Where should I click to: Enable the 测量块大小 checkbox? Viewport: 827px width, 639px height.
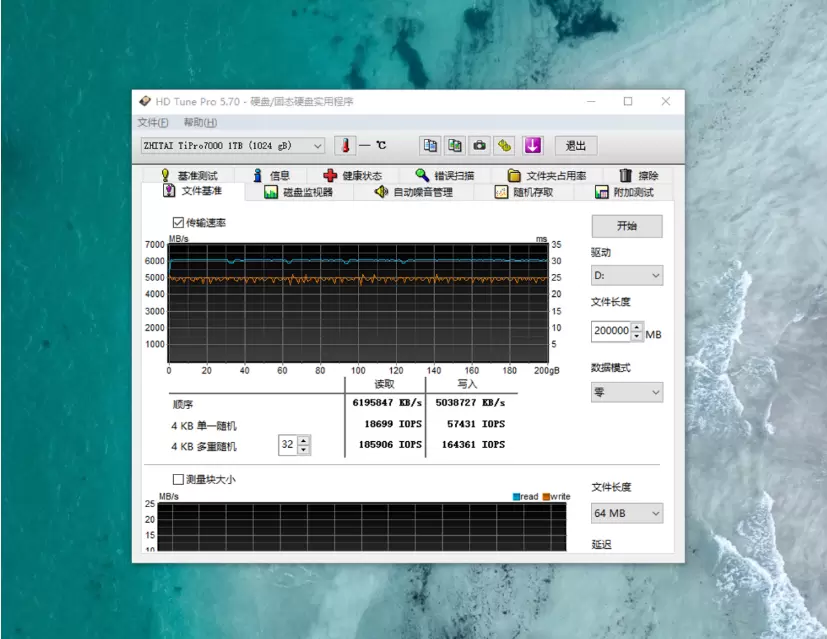178,479
